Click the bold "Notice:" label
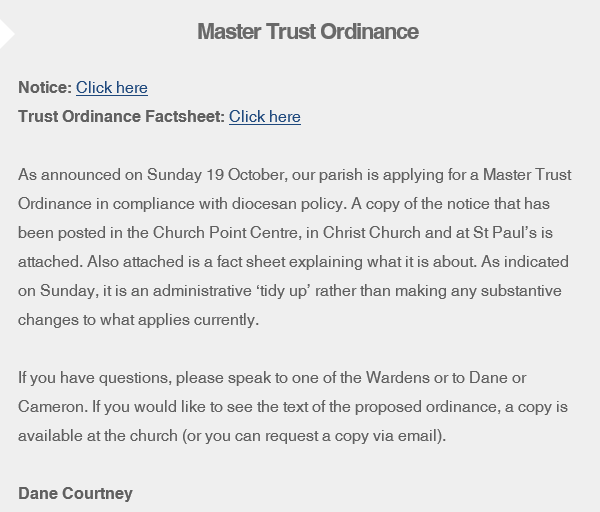 45,88
